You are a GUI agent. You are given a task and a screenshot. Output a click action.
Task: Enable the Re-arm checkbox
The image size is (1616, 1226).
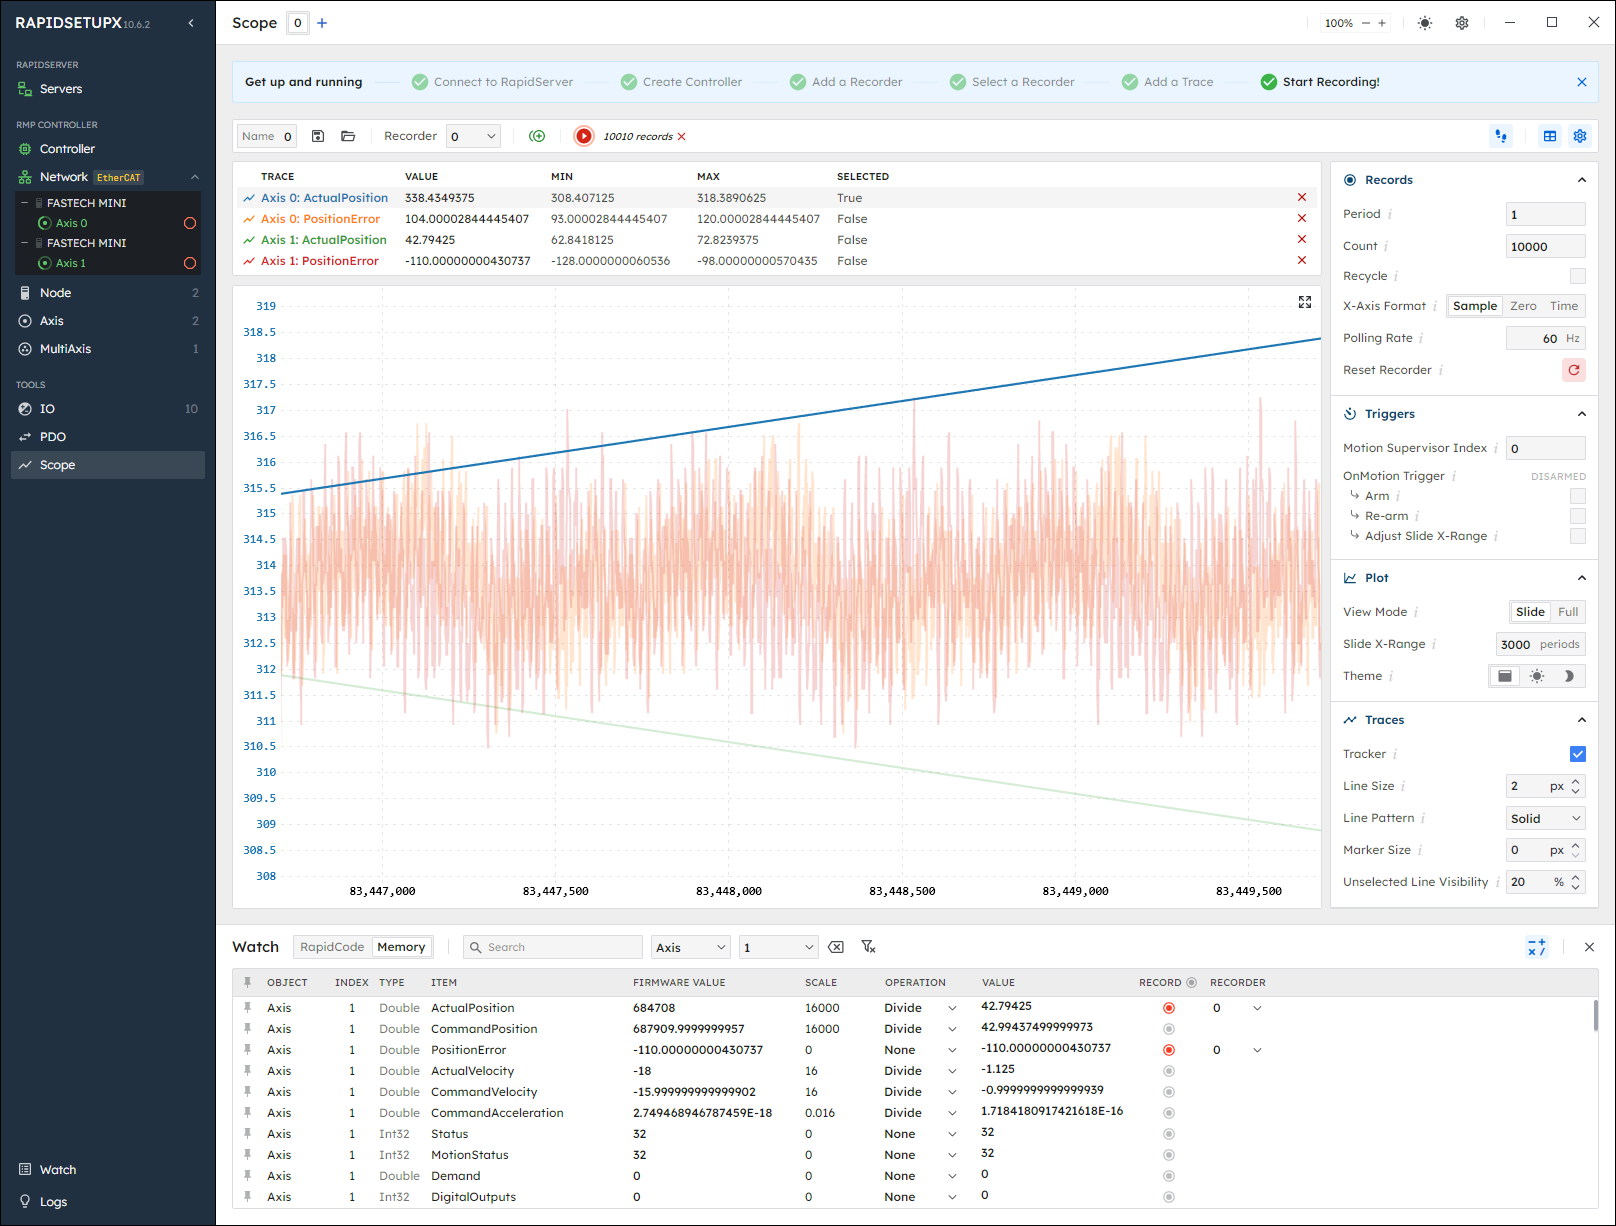[x=1578, y=516]
